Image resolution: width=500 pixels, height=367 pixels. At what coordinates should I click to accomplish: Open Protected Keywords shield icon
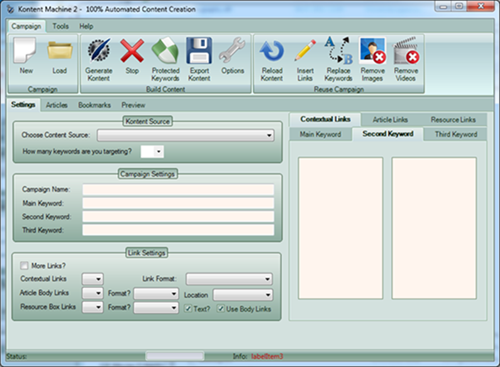(165, 51)
